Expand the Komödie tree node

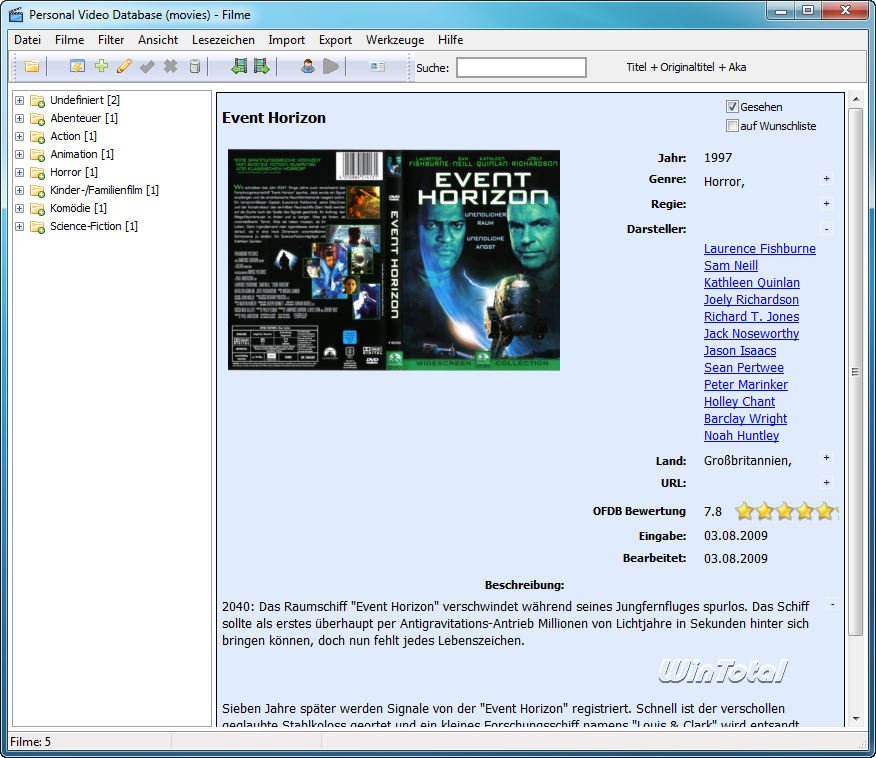click(20, 208)
